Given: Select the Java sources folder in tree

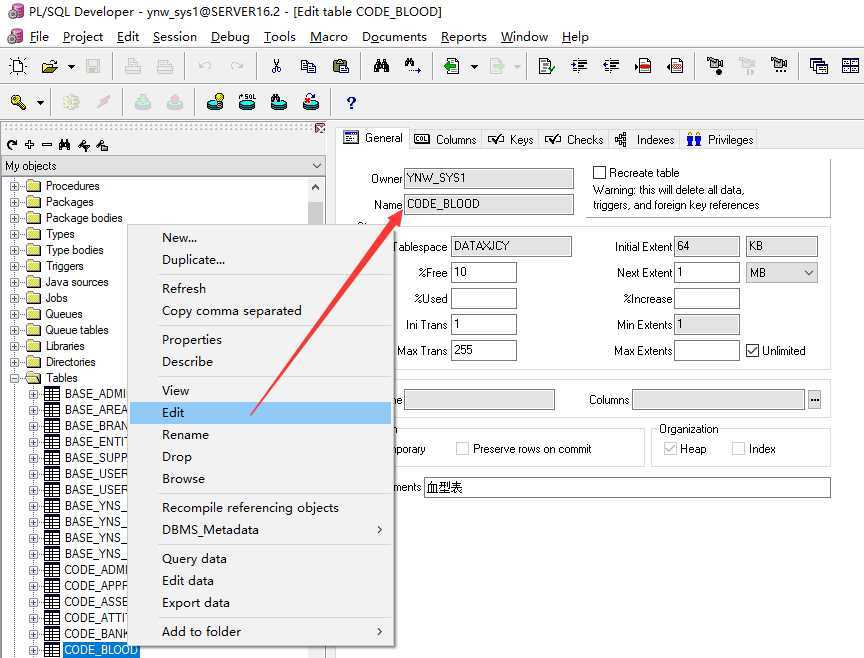Looking at the screenshot, I should click(77, 282).
